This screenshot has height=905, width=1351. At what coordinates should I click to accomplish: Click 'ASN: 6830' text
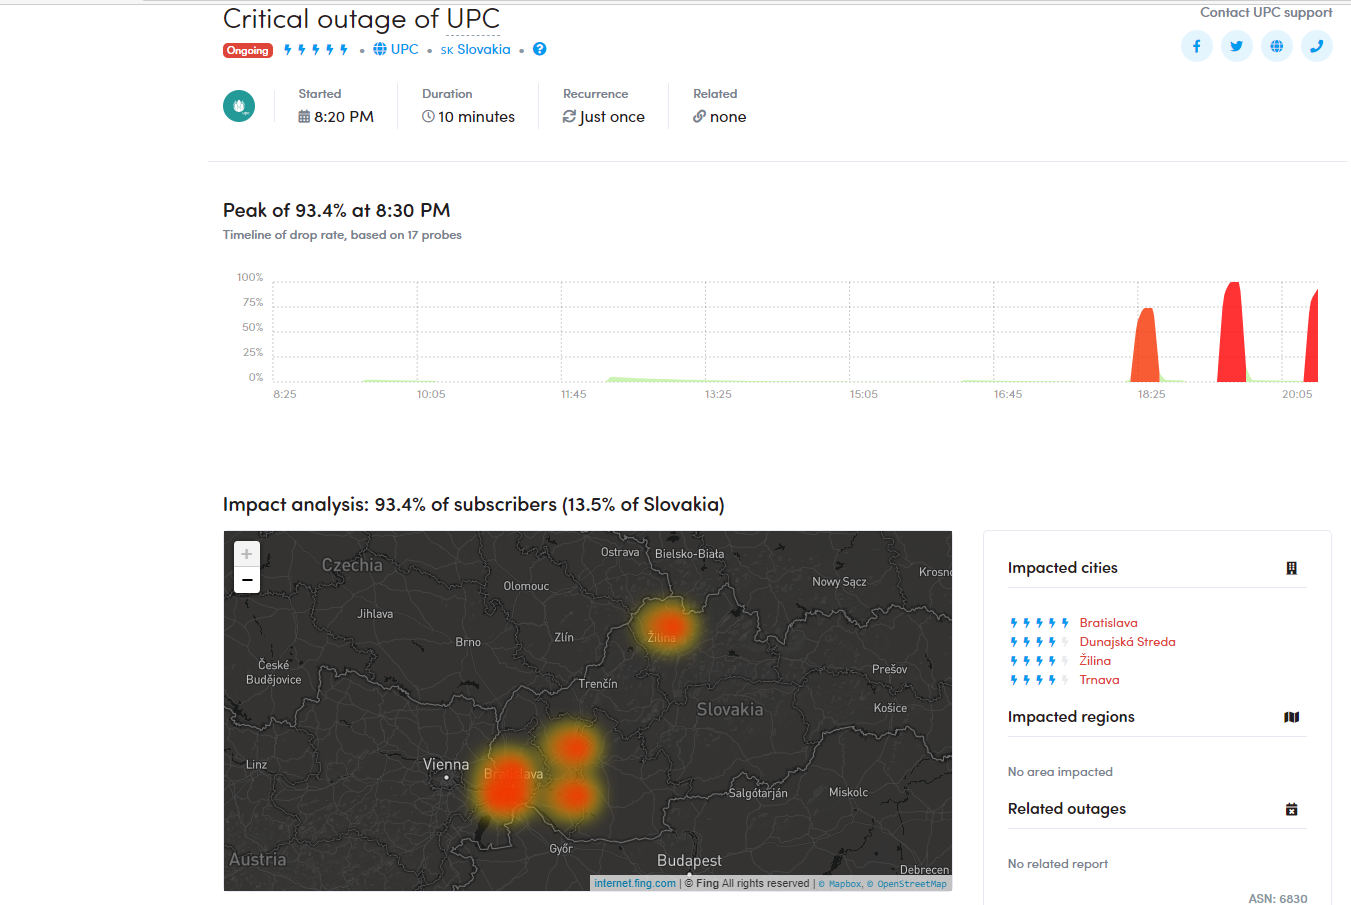tap(1278, 898)
